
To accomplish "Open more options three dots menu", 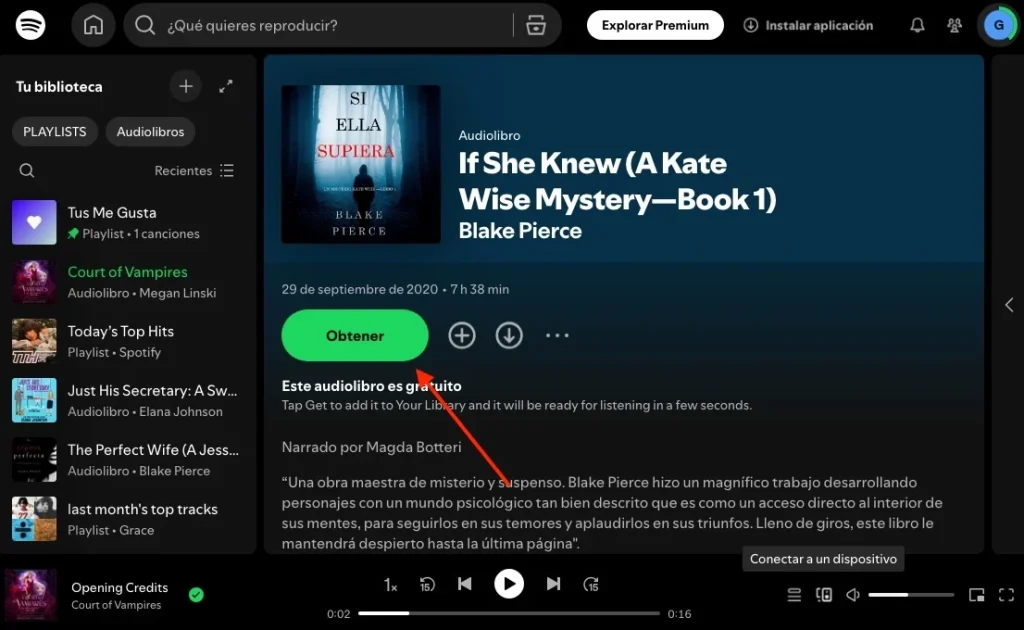I will pos(557,336).
